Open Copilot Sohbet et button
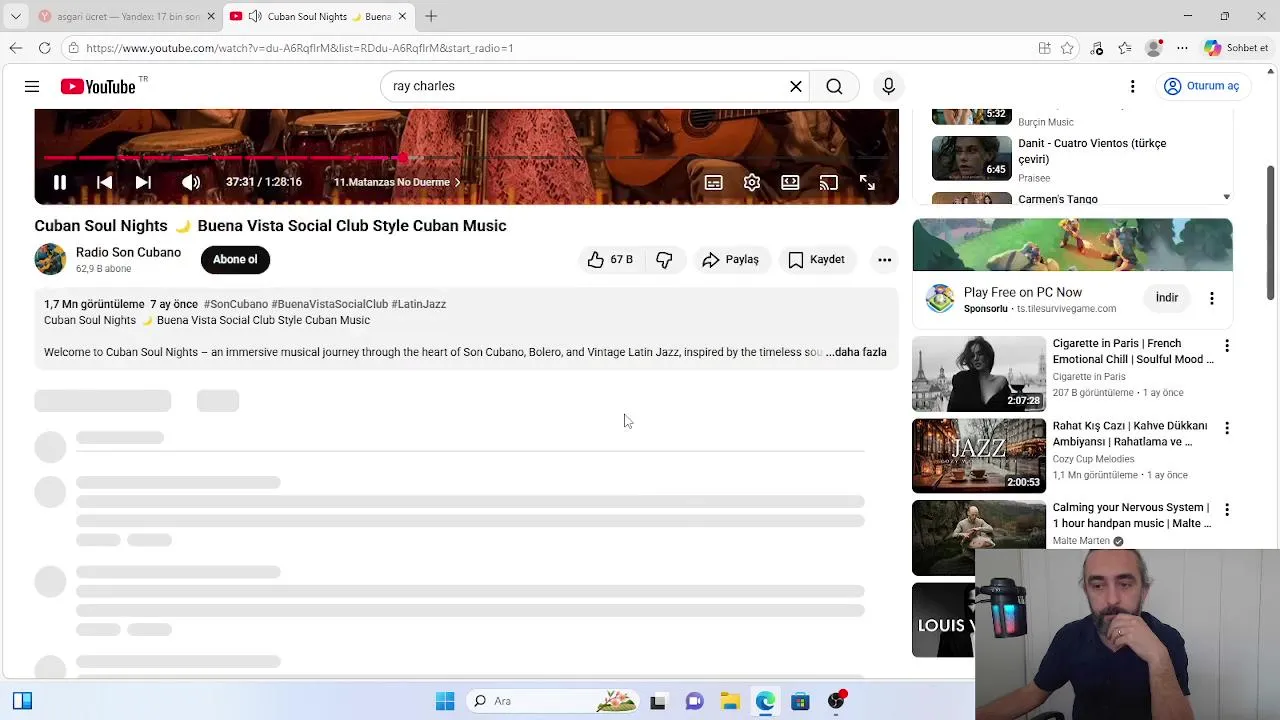Screen dimensions: 1280x720 pos(1236,48)
